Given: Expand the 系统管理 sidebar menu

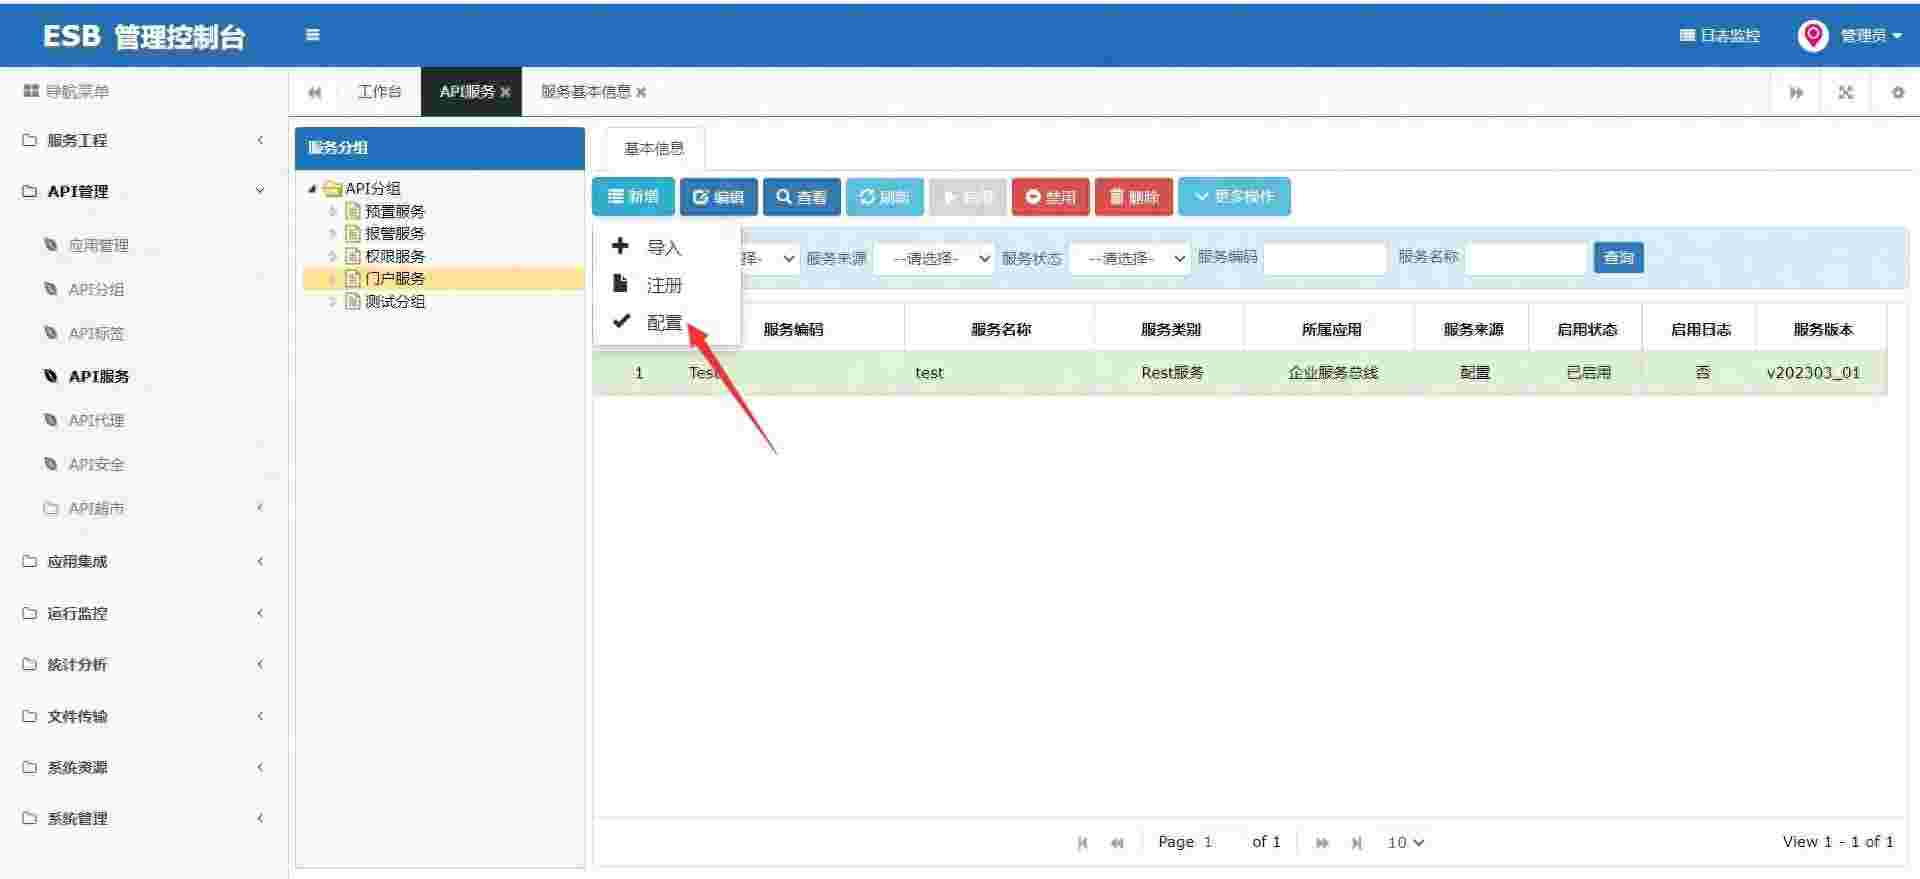Looking at the screenshot, I should coord(144,818).
